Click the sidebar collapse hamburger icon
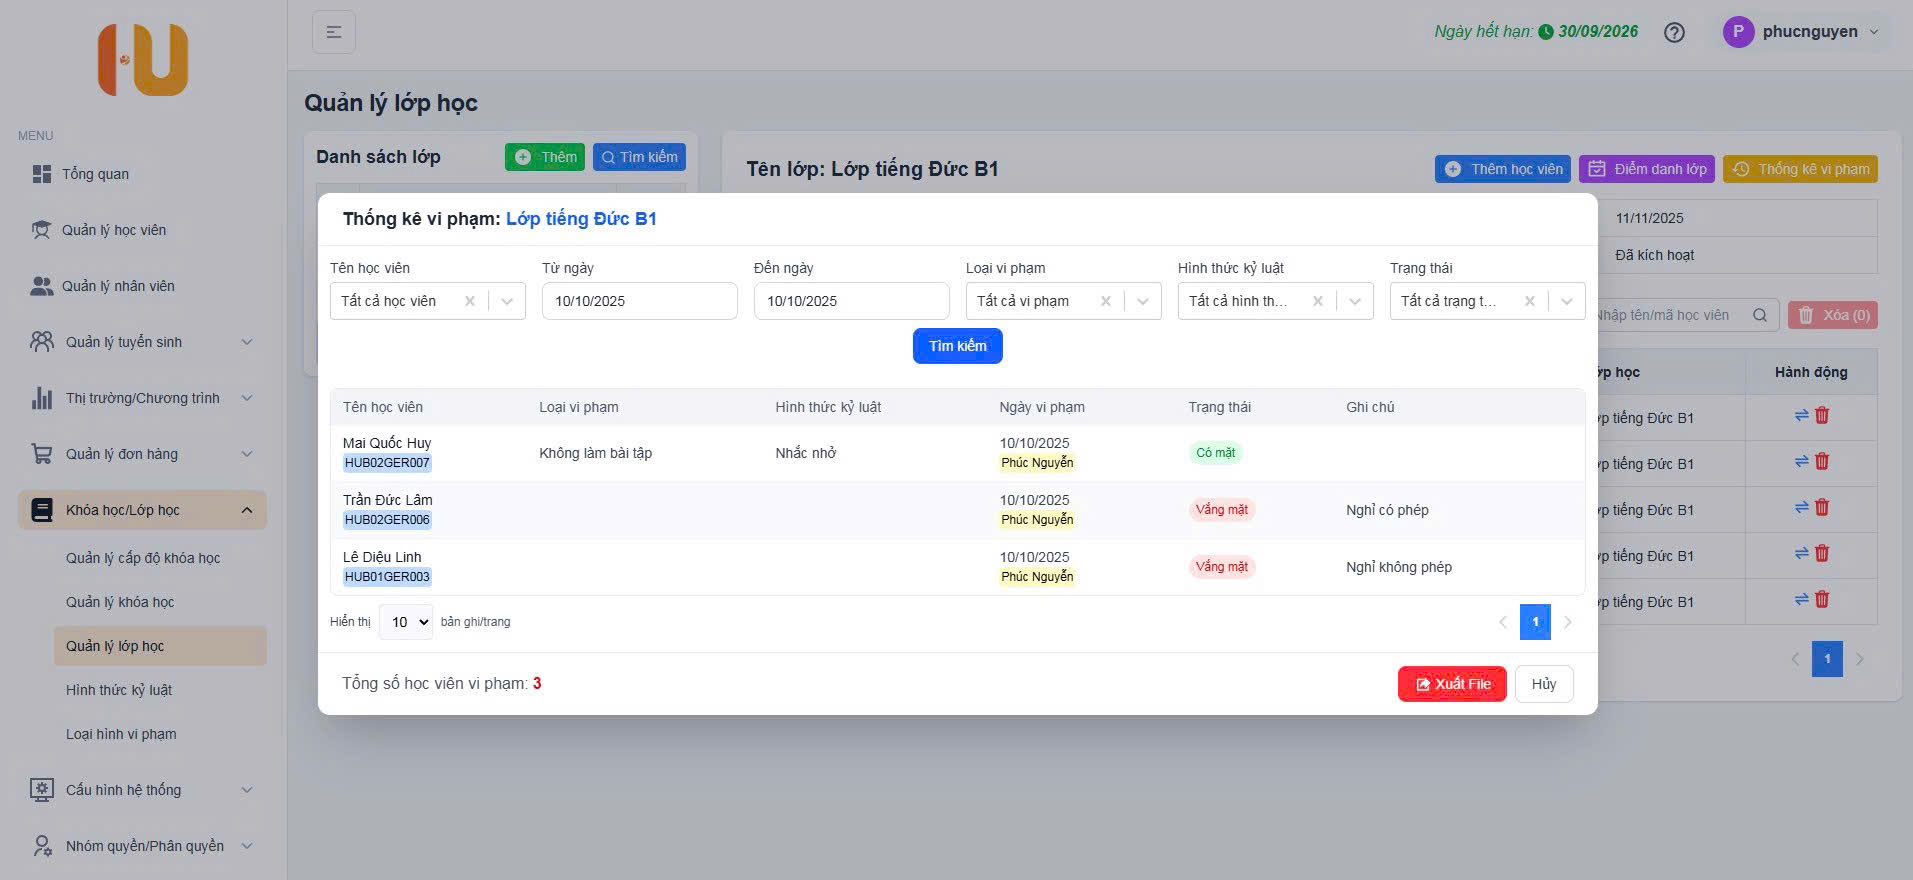 tap(334, 32)
